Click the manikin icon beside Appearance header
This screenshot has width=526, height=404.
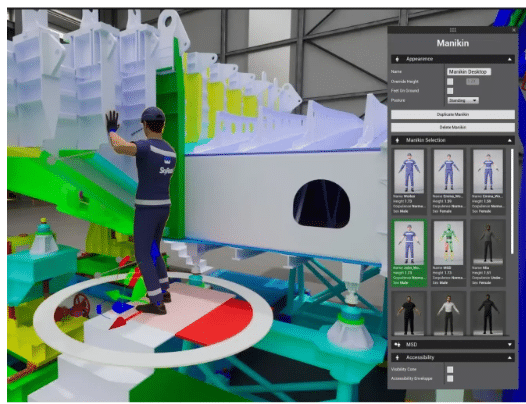pos(398,59)
